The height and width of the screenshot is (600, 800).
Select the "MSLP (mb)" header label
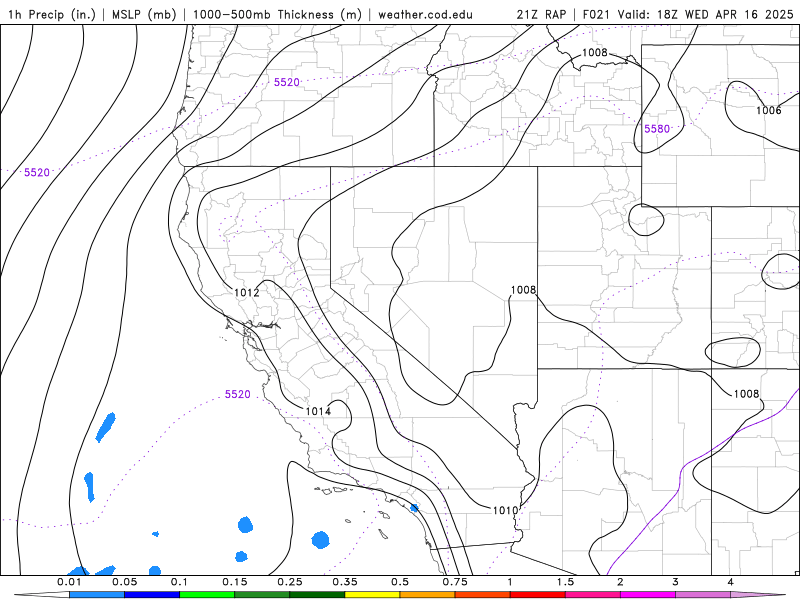point(144,14)
